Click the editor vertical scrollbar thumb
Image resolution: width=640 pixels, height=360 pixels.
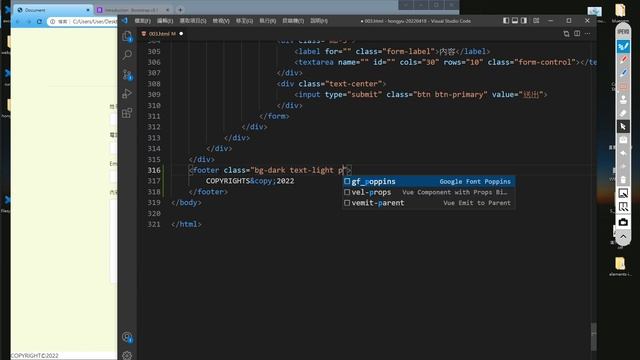[x=593, y=337]
